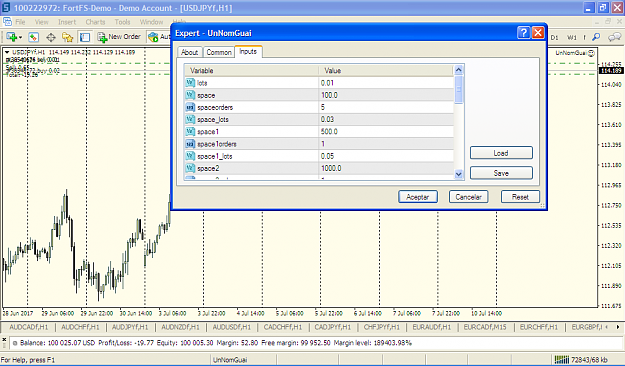625x366 pixels.
Task: Click the space2 variable type icon
Action: tap(190, 168)
